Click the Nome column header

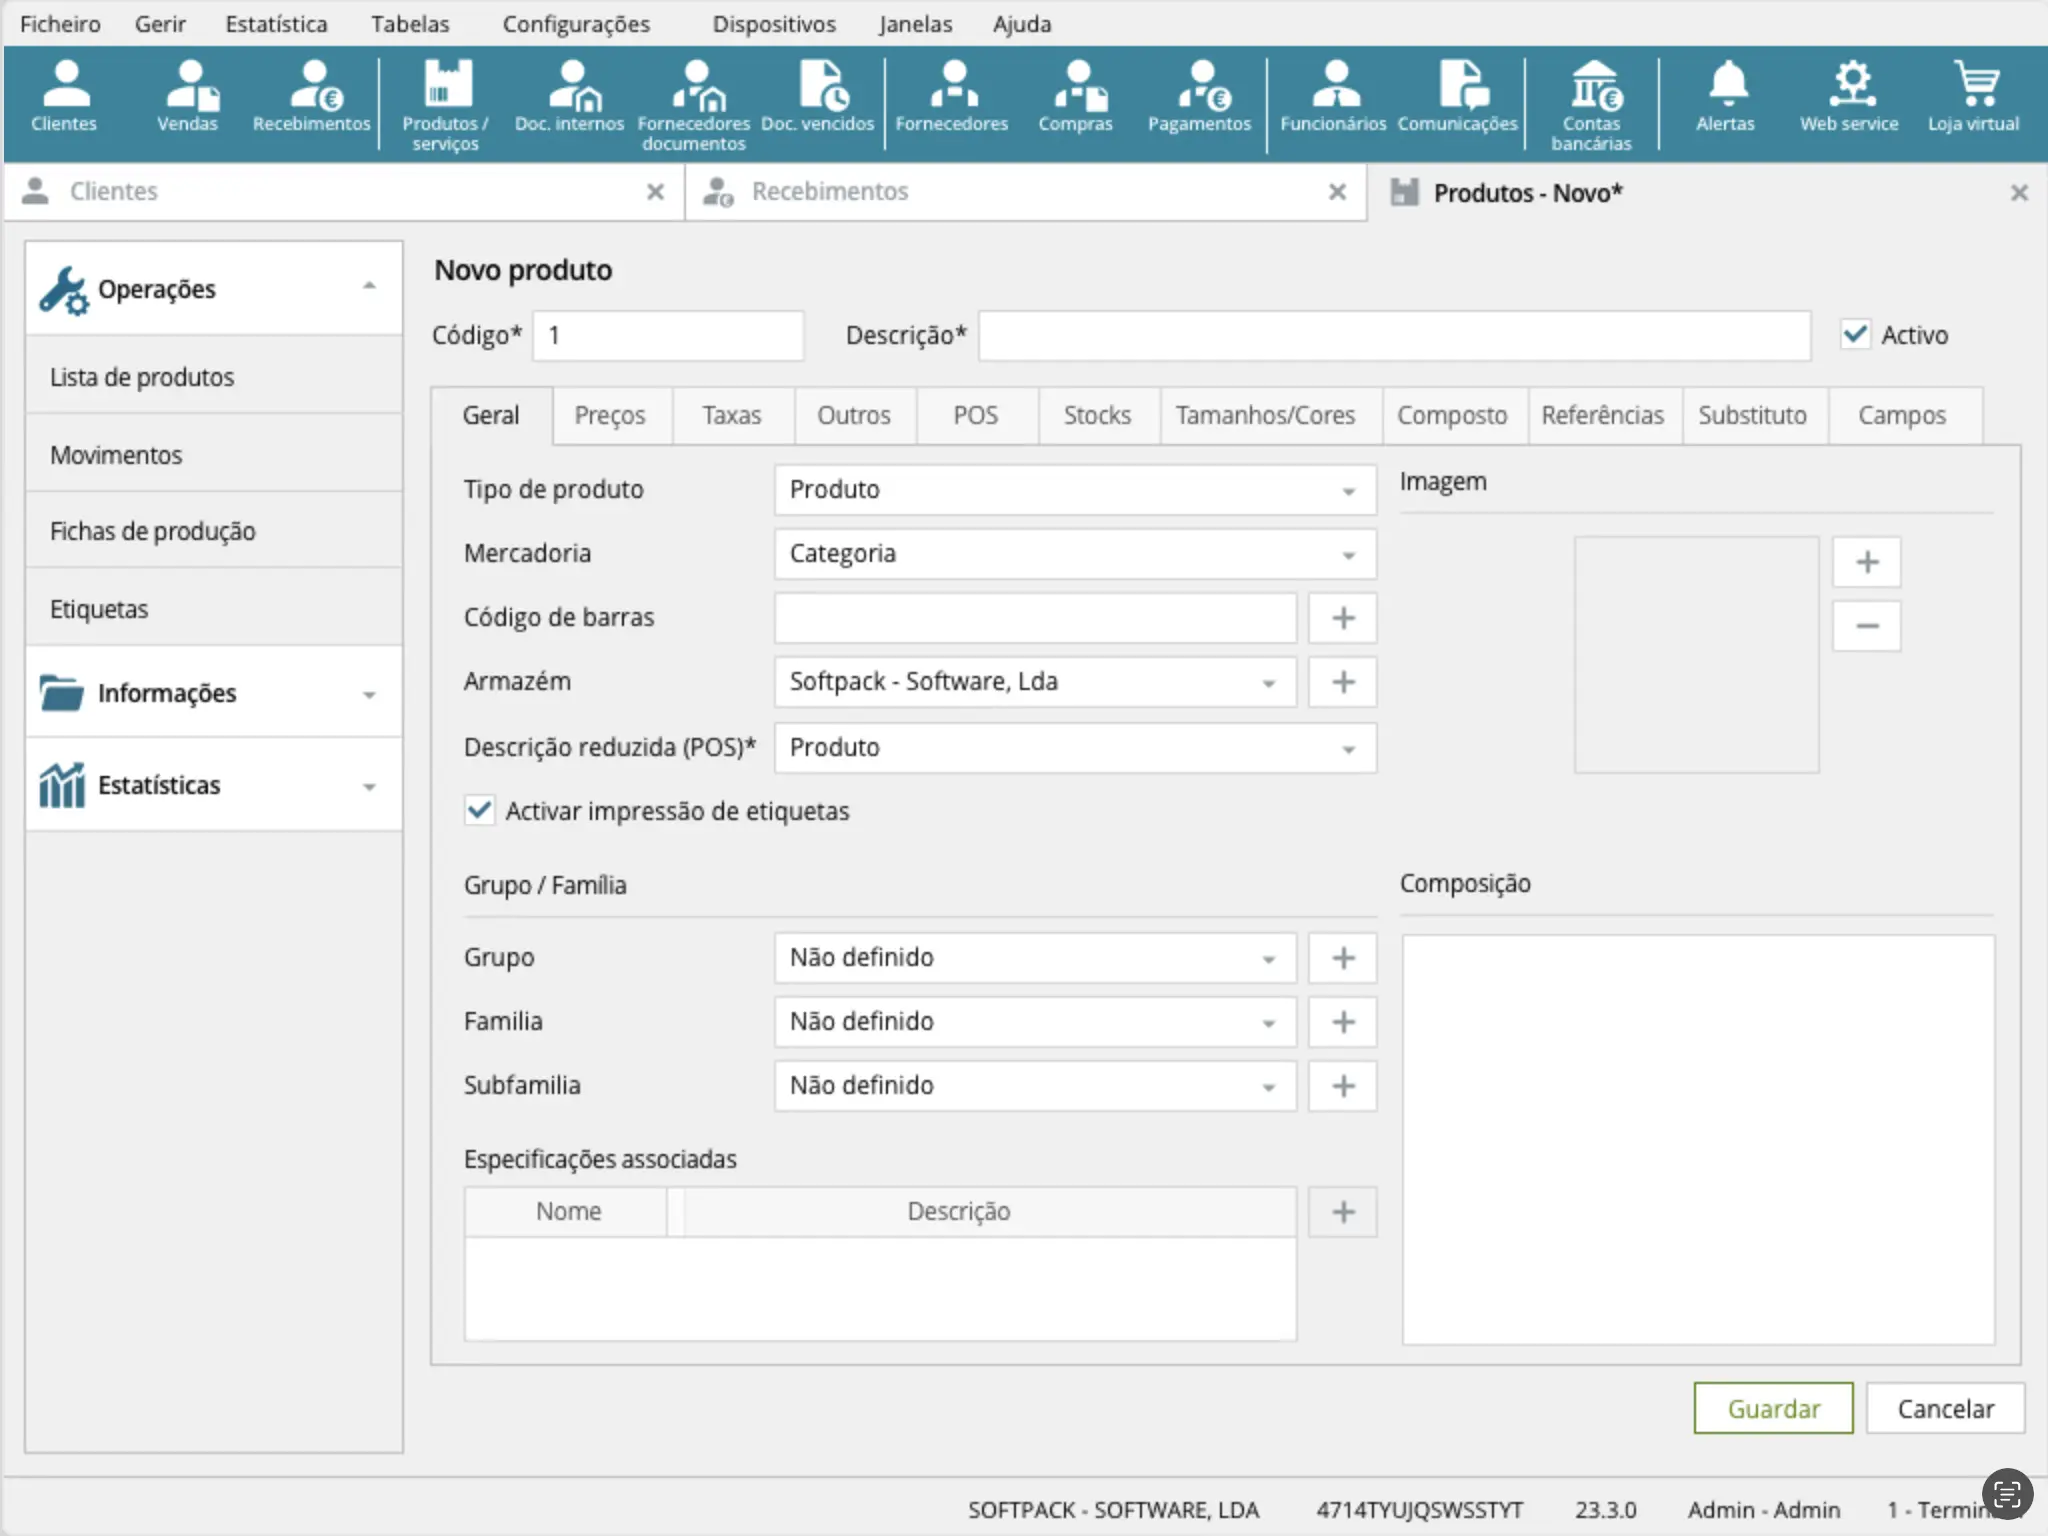[567, 1211]
